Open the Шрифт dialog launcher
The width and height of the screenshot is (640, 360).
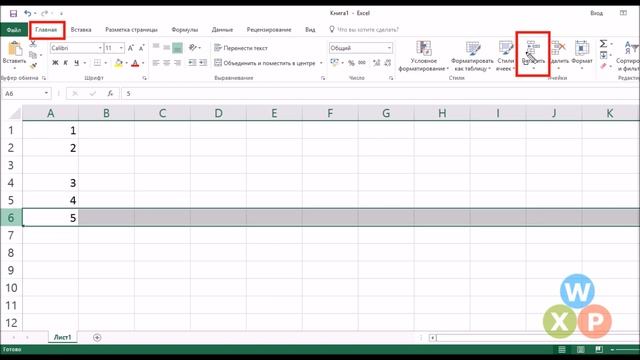pyautogui.click(x=144, y=78)
